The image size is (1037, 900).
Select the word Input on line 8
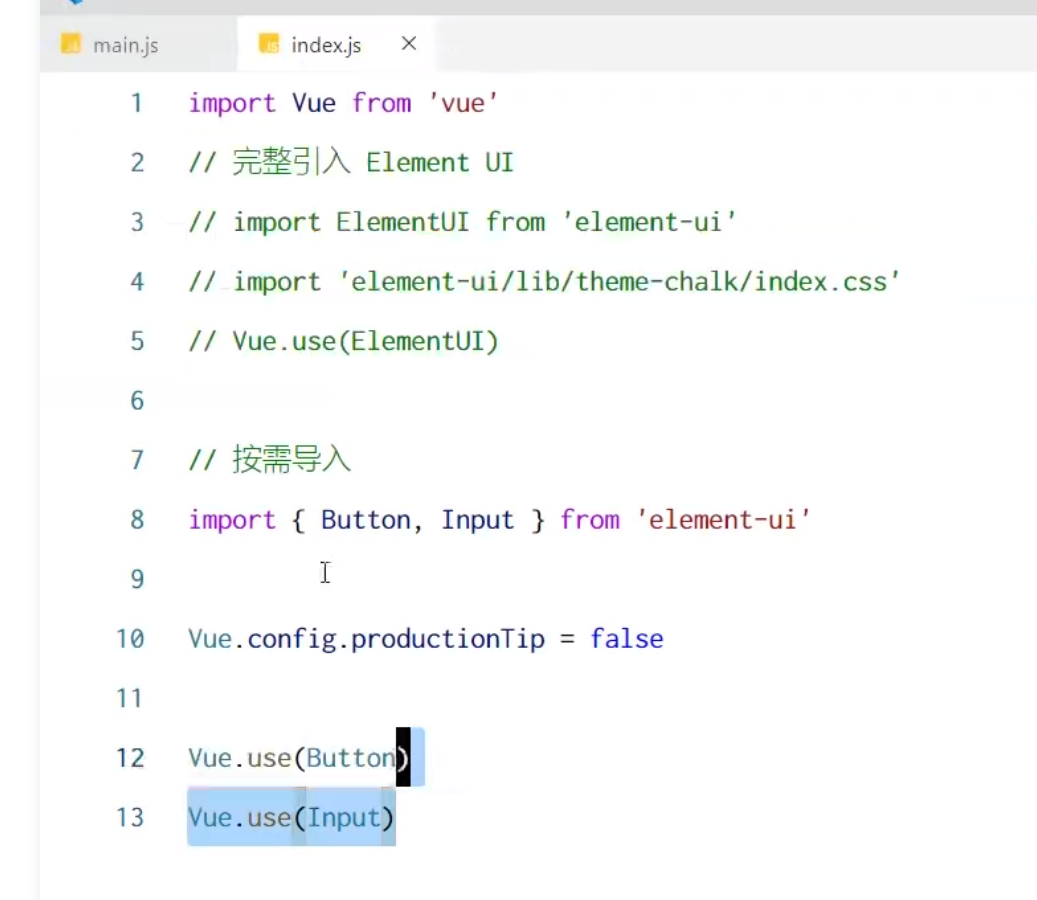[x=477, y=519]
